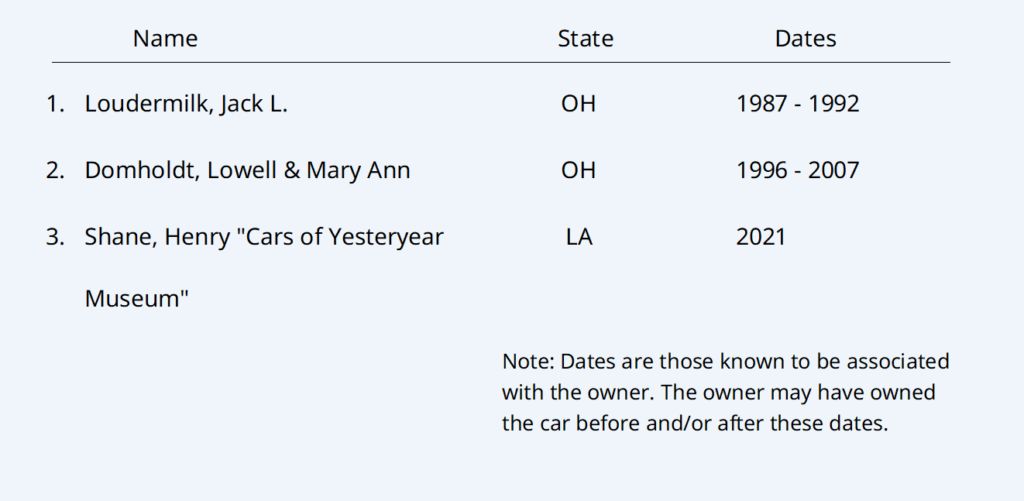Click the dates 1987 - 1992
Viewport: 1024px width, 501px height.
[x=797, y=103]
